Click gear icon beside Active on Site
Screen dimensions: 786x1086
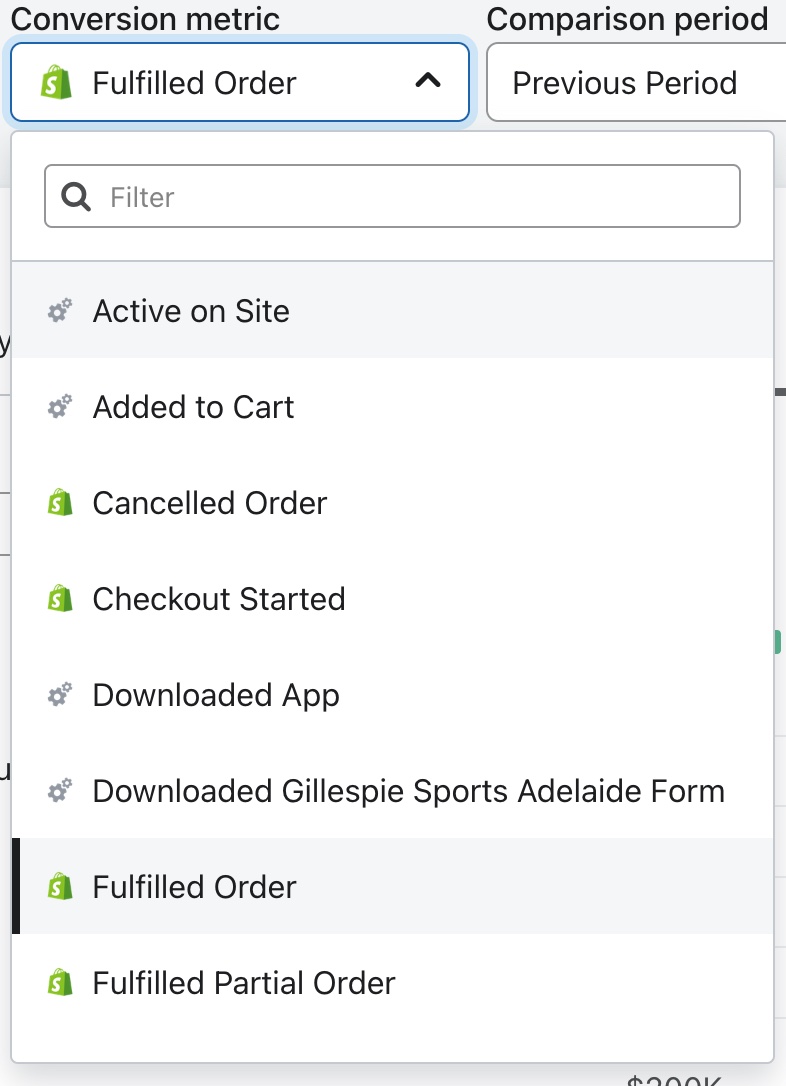[x=60, y=311]
